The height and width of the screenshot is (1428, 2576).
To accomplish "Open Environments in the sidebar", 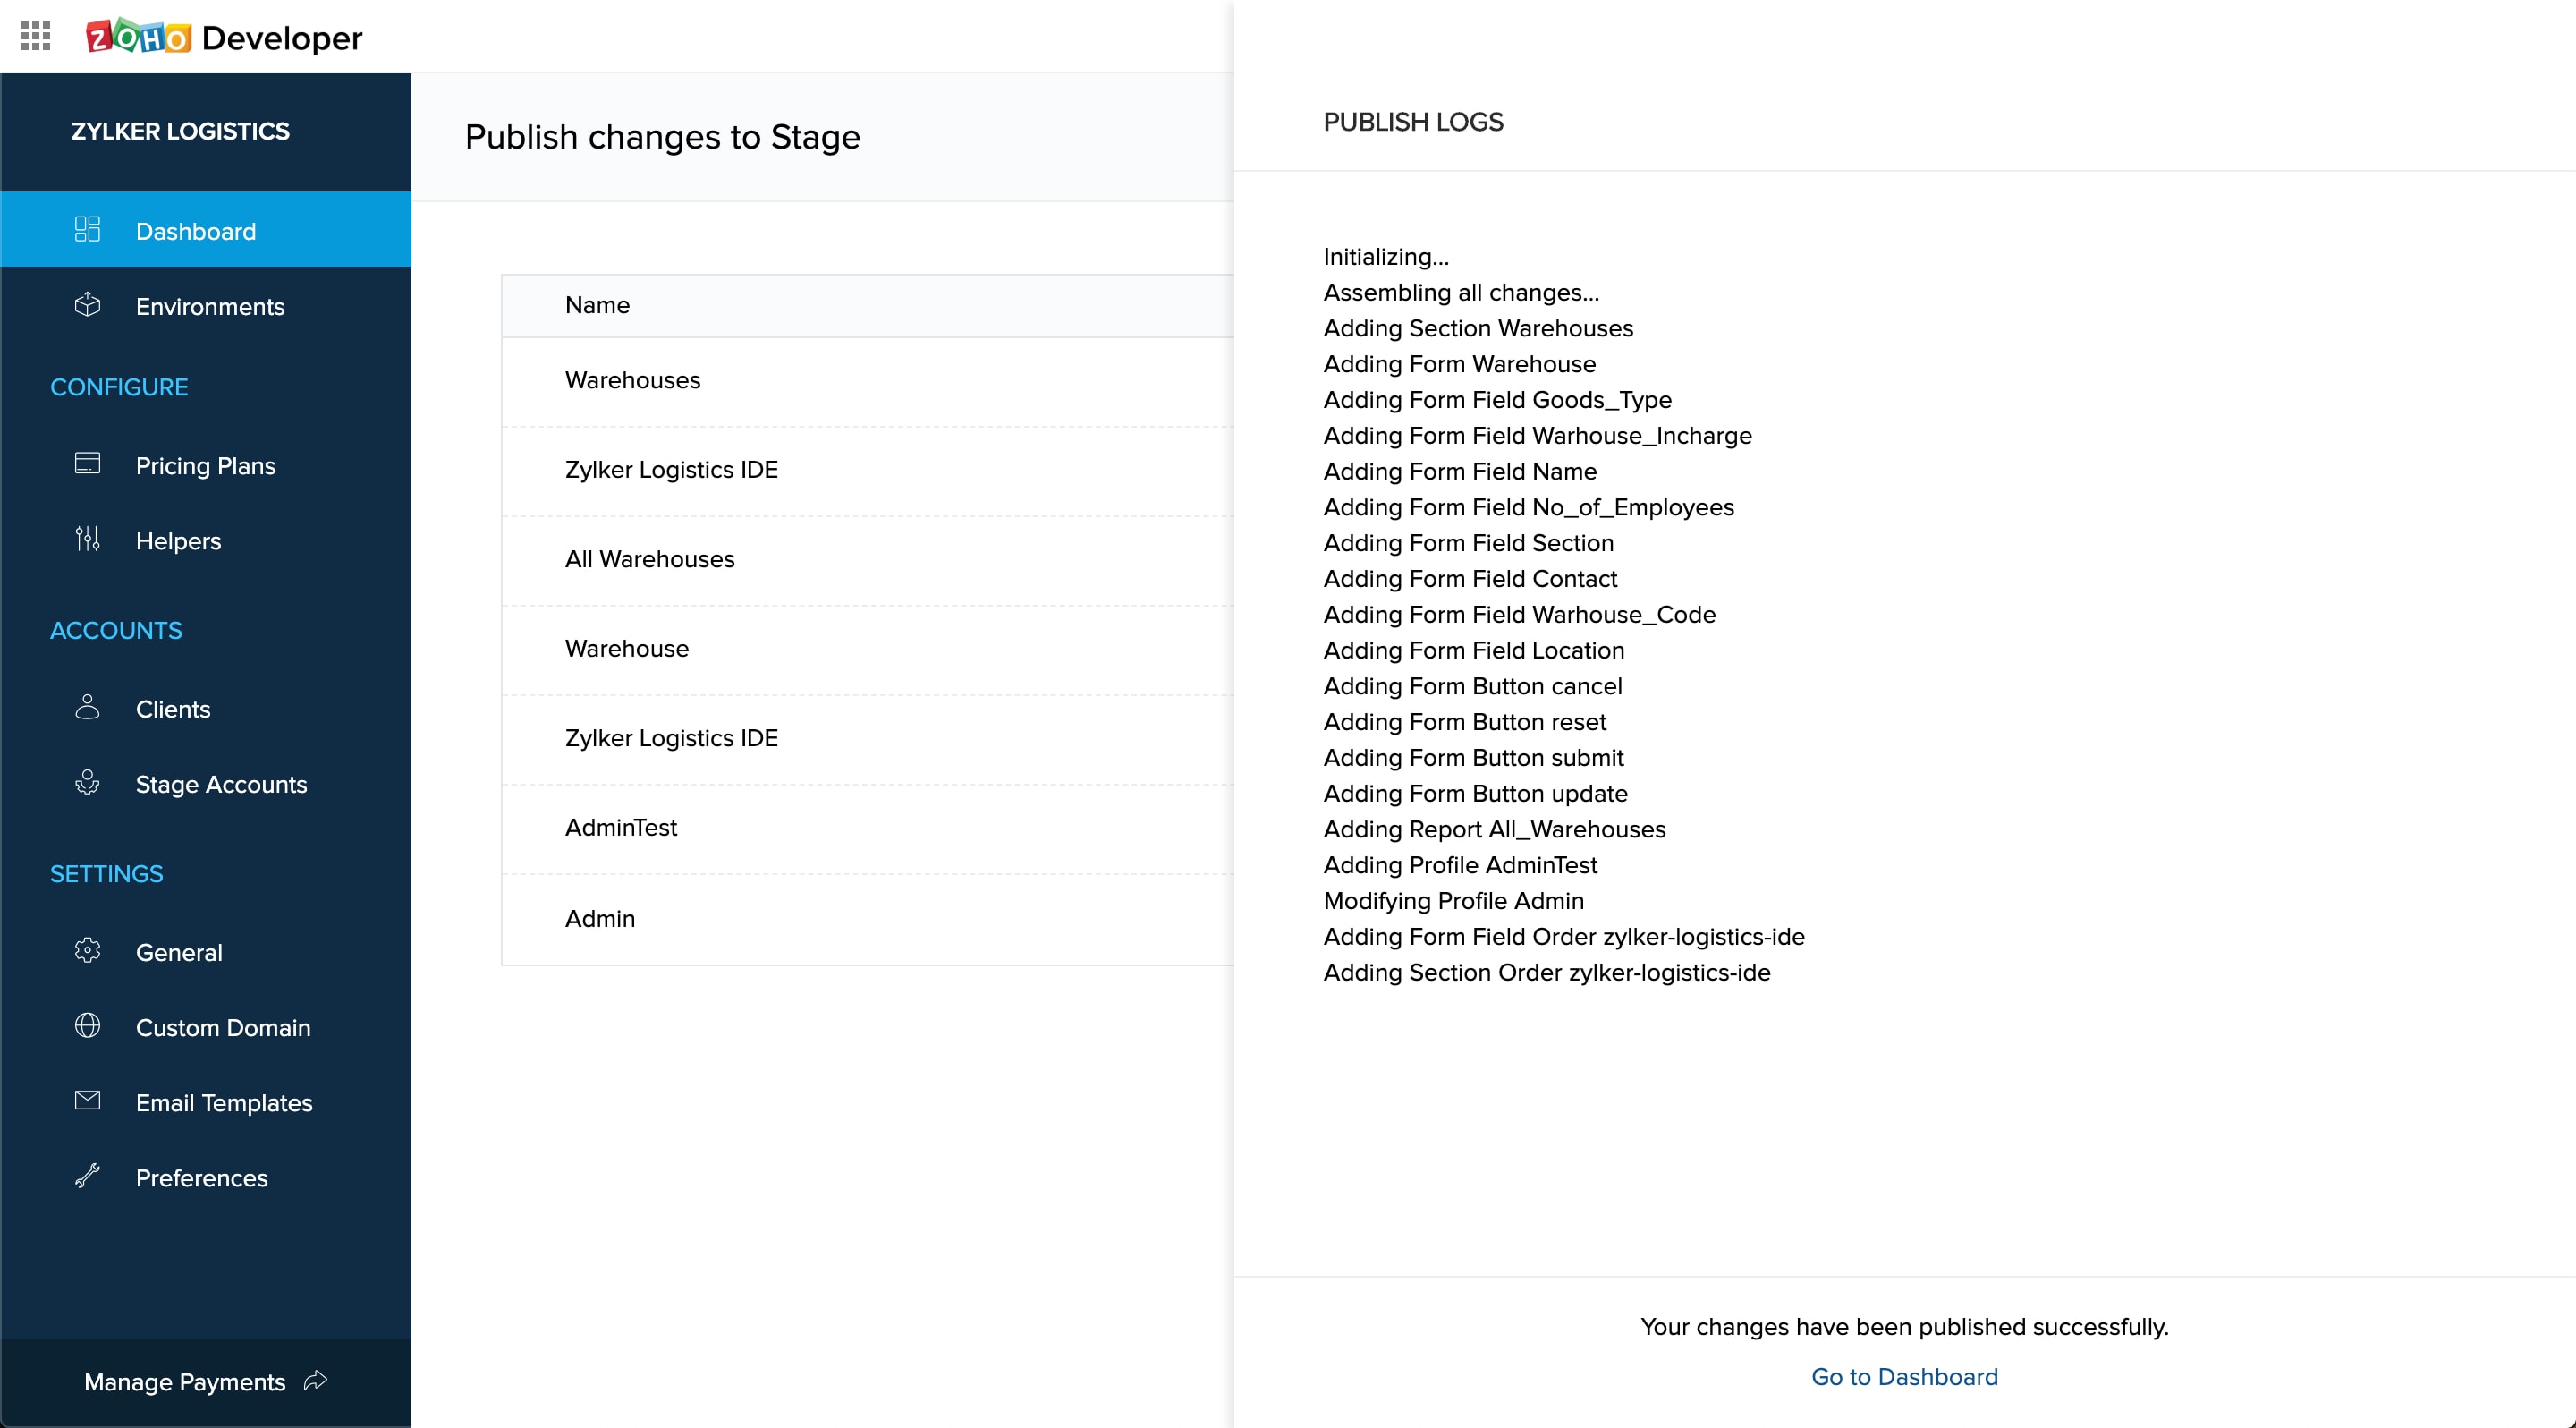I will 206,306.
